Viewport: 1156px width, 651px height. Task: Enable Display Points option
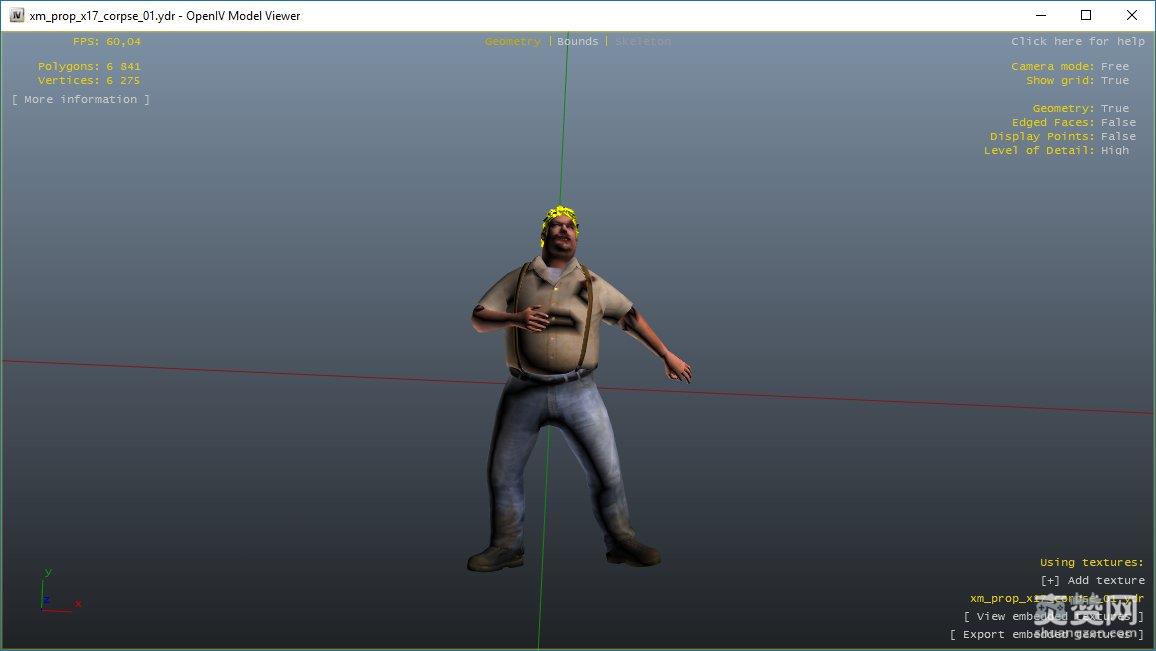click(1118, 136)
